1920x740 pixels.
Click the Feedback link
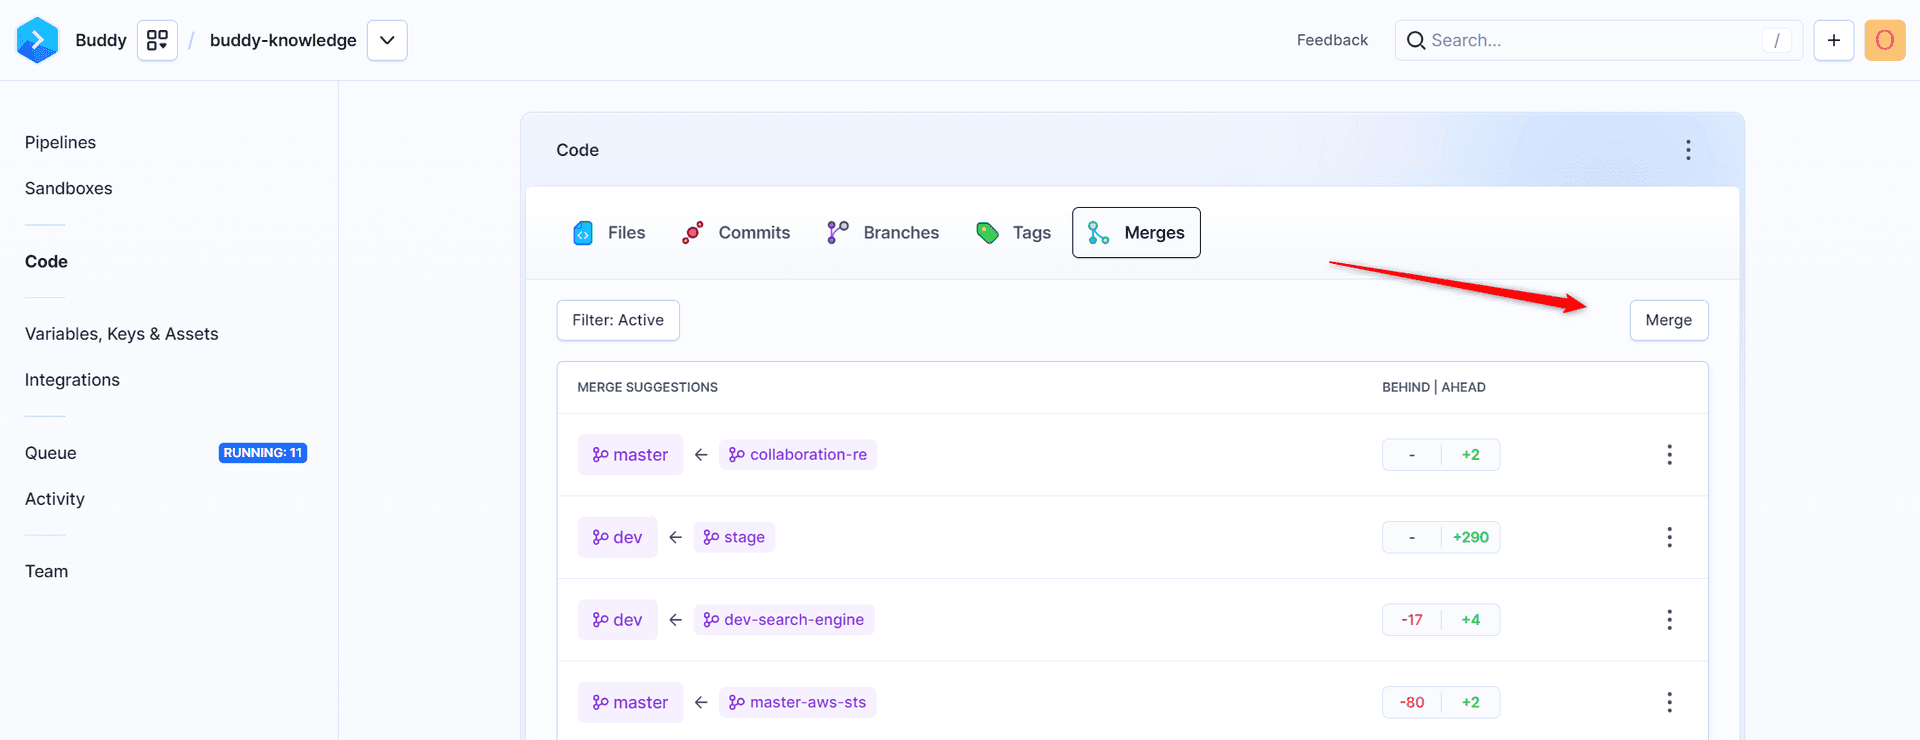coord(1332,40)
